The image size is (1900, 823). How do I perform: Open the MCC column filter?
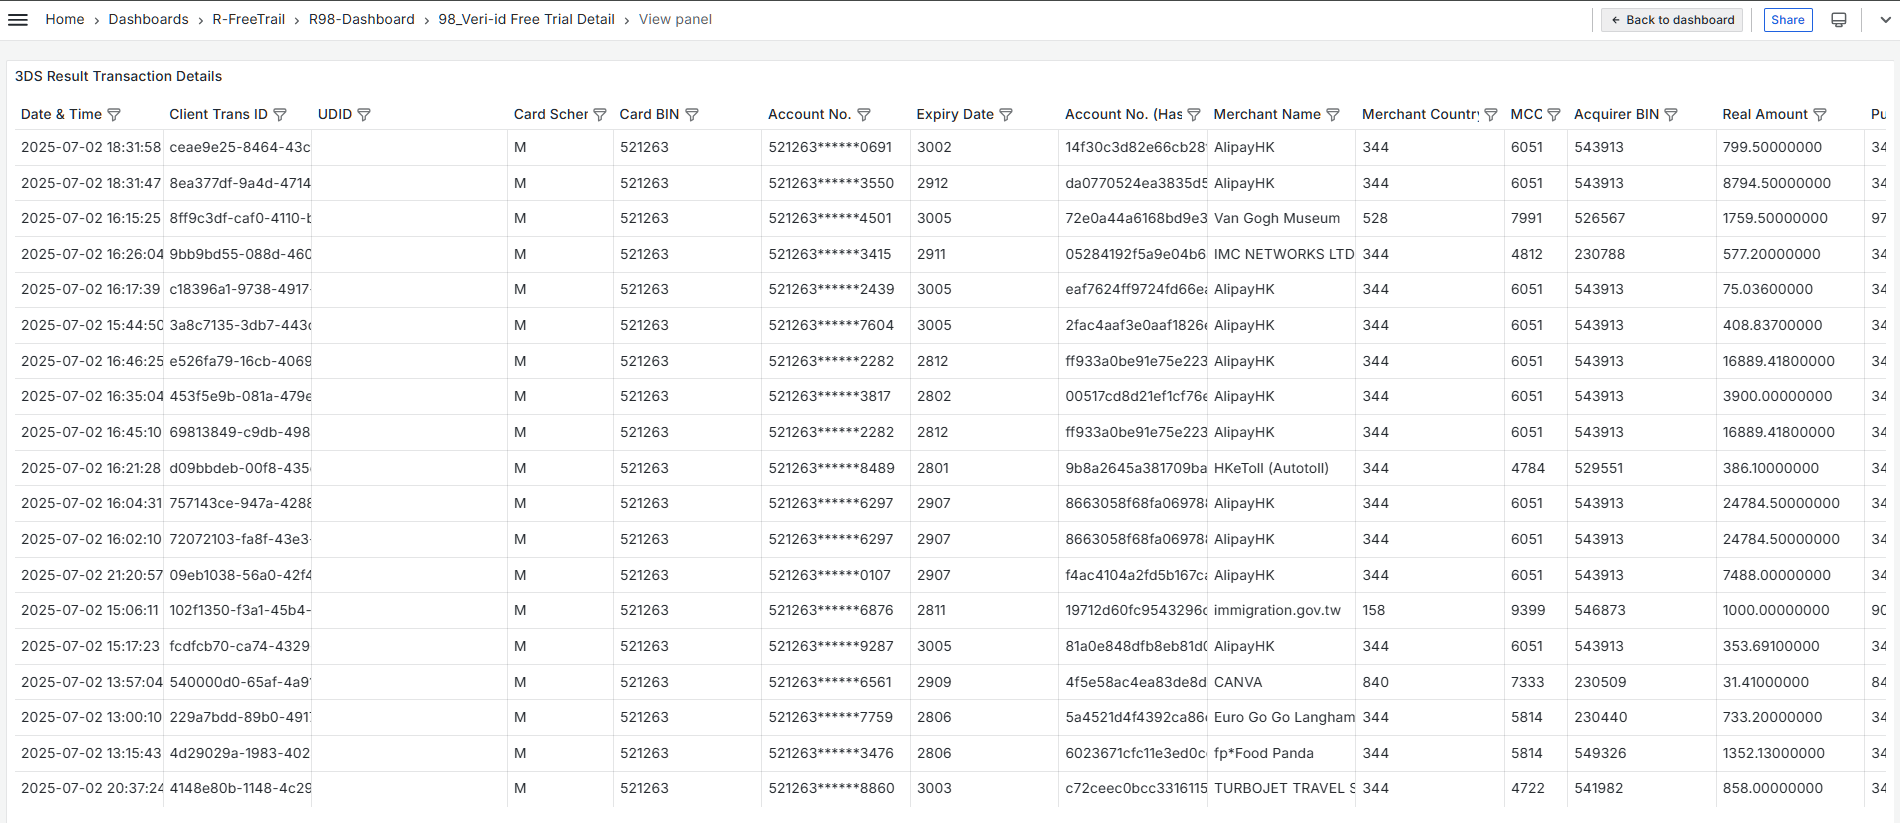pyautogui.click(x=1554, y=115)
